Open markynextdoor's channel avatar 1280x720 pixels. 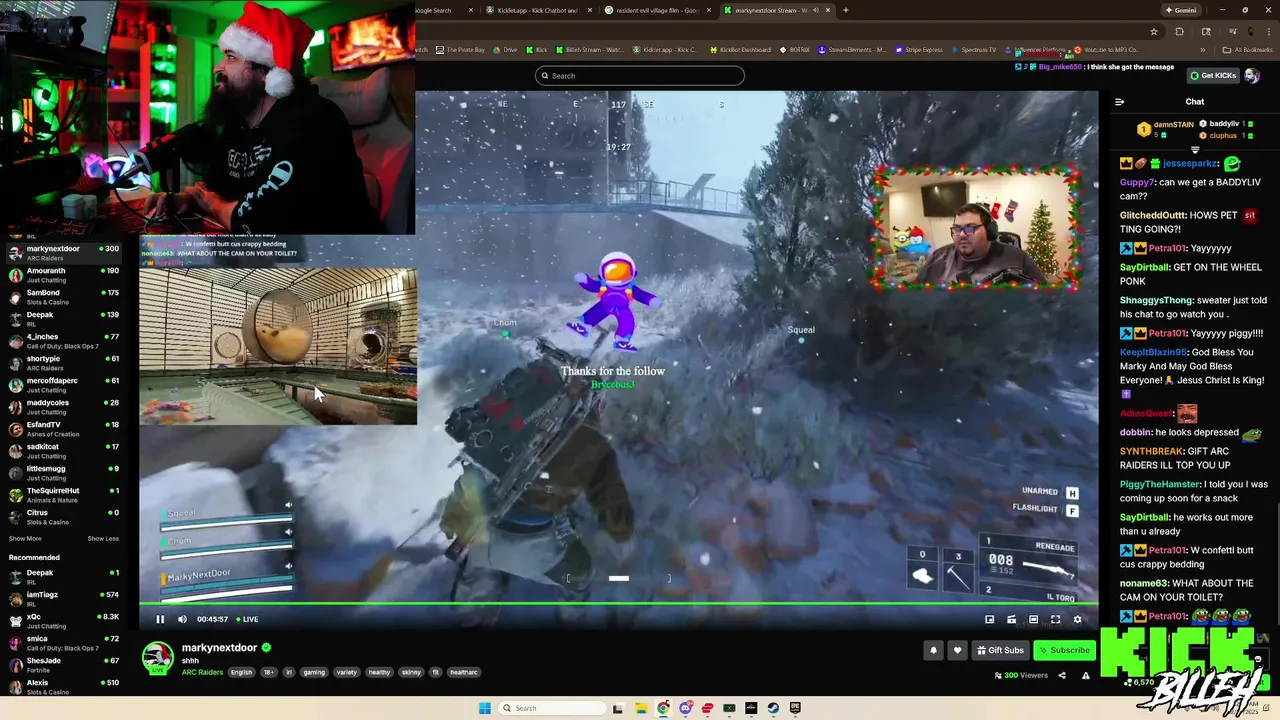(157, 657)
